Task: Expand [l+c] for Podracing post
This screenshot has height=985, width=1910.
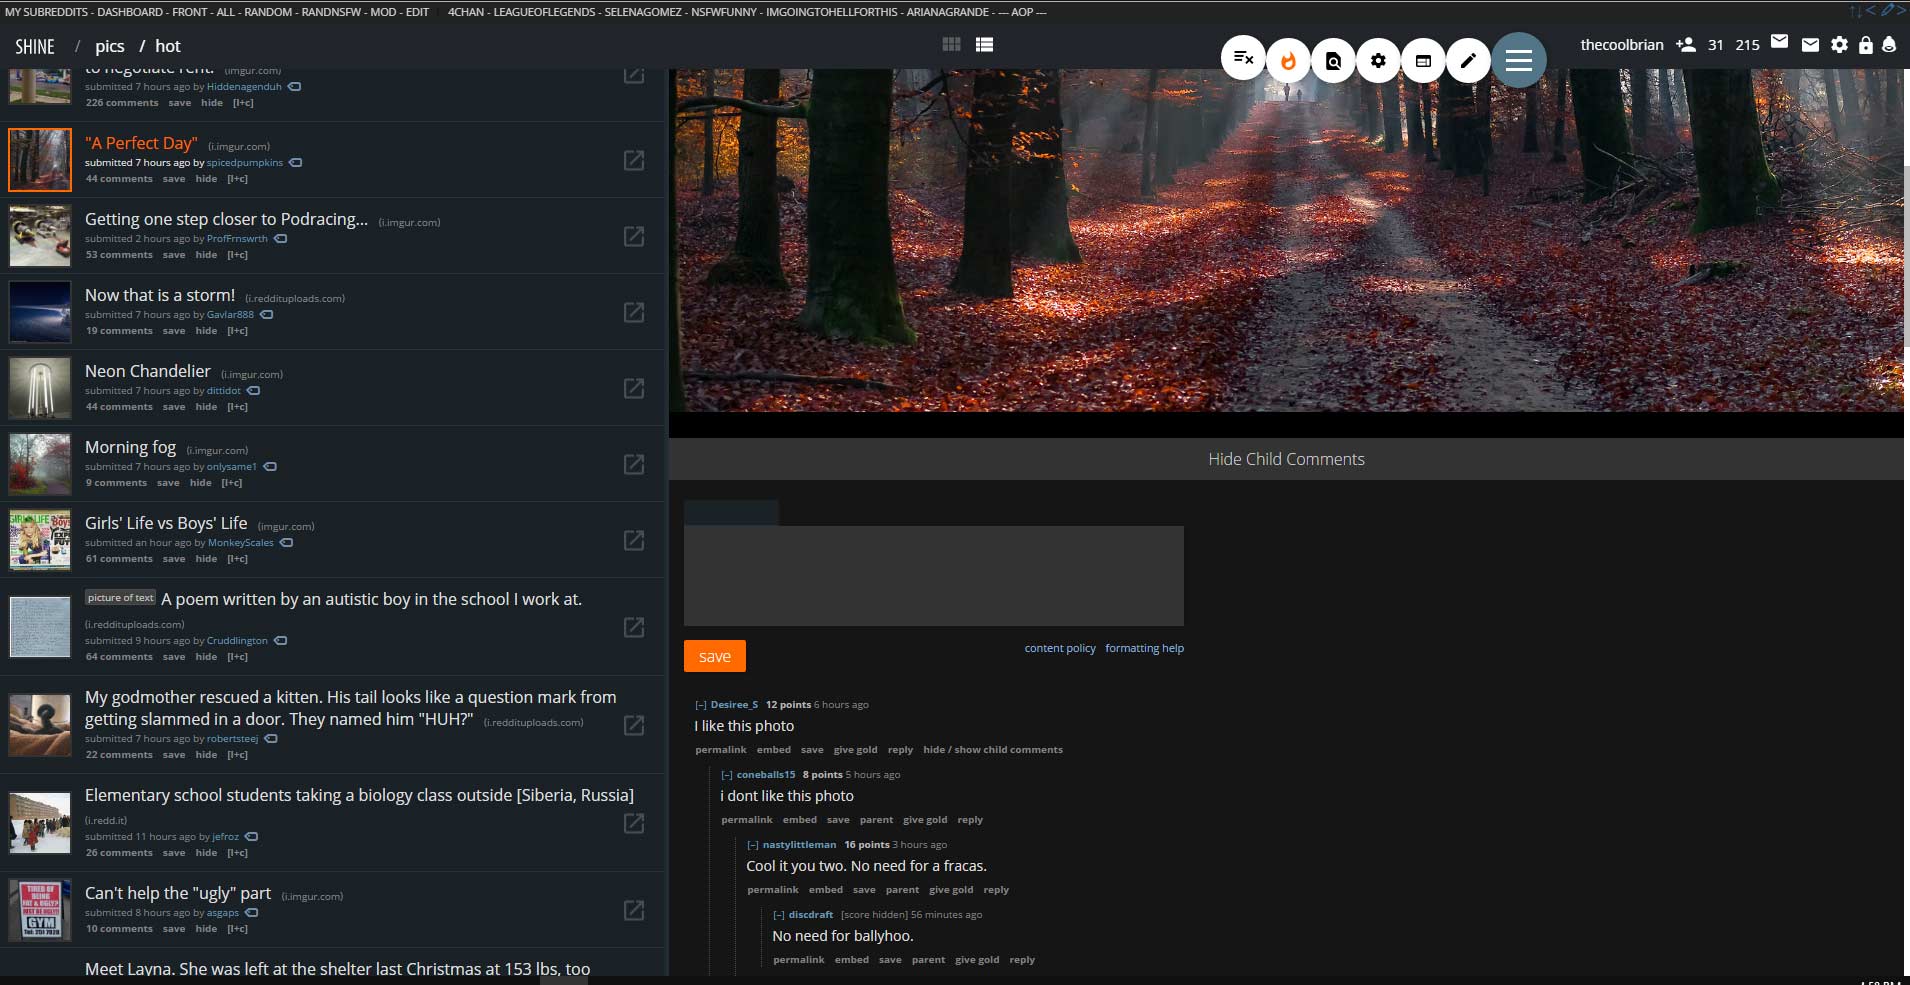Action: 237,255
